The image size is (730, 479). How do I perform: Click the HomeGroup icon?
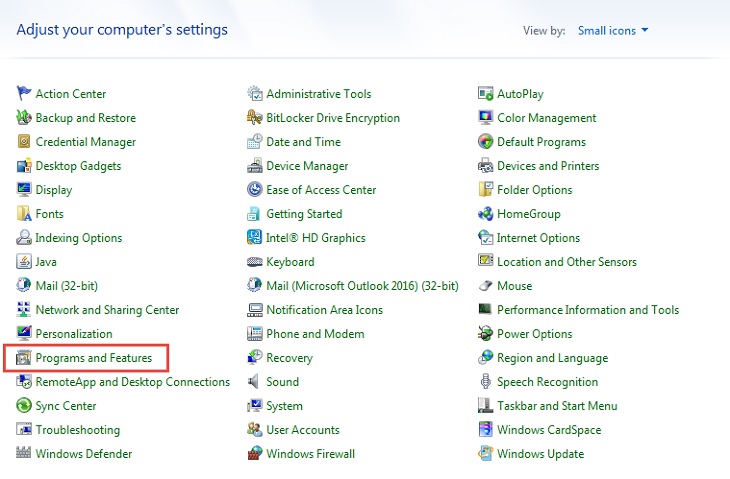[486, 214]
